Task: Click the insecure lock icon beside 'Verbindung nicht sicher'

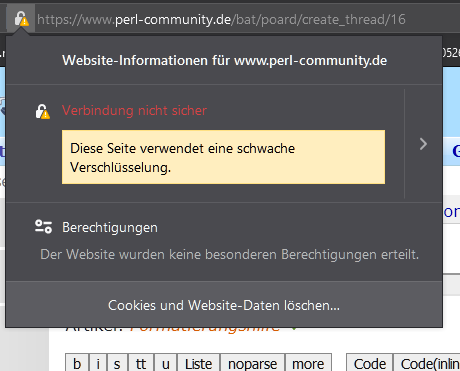Action: coord(43,112)
